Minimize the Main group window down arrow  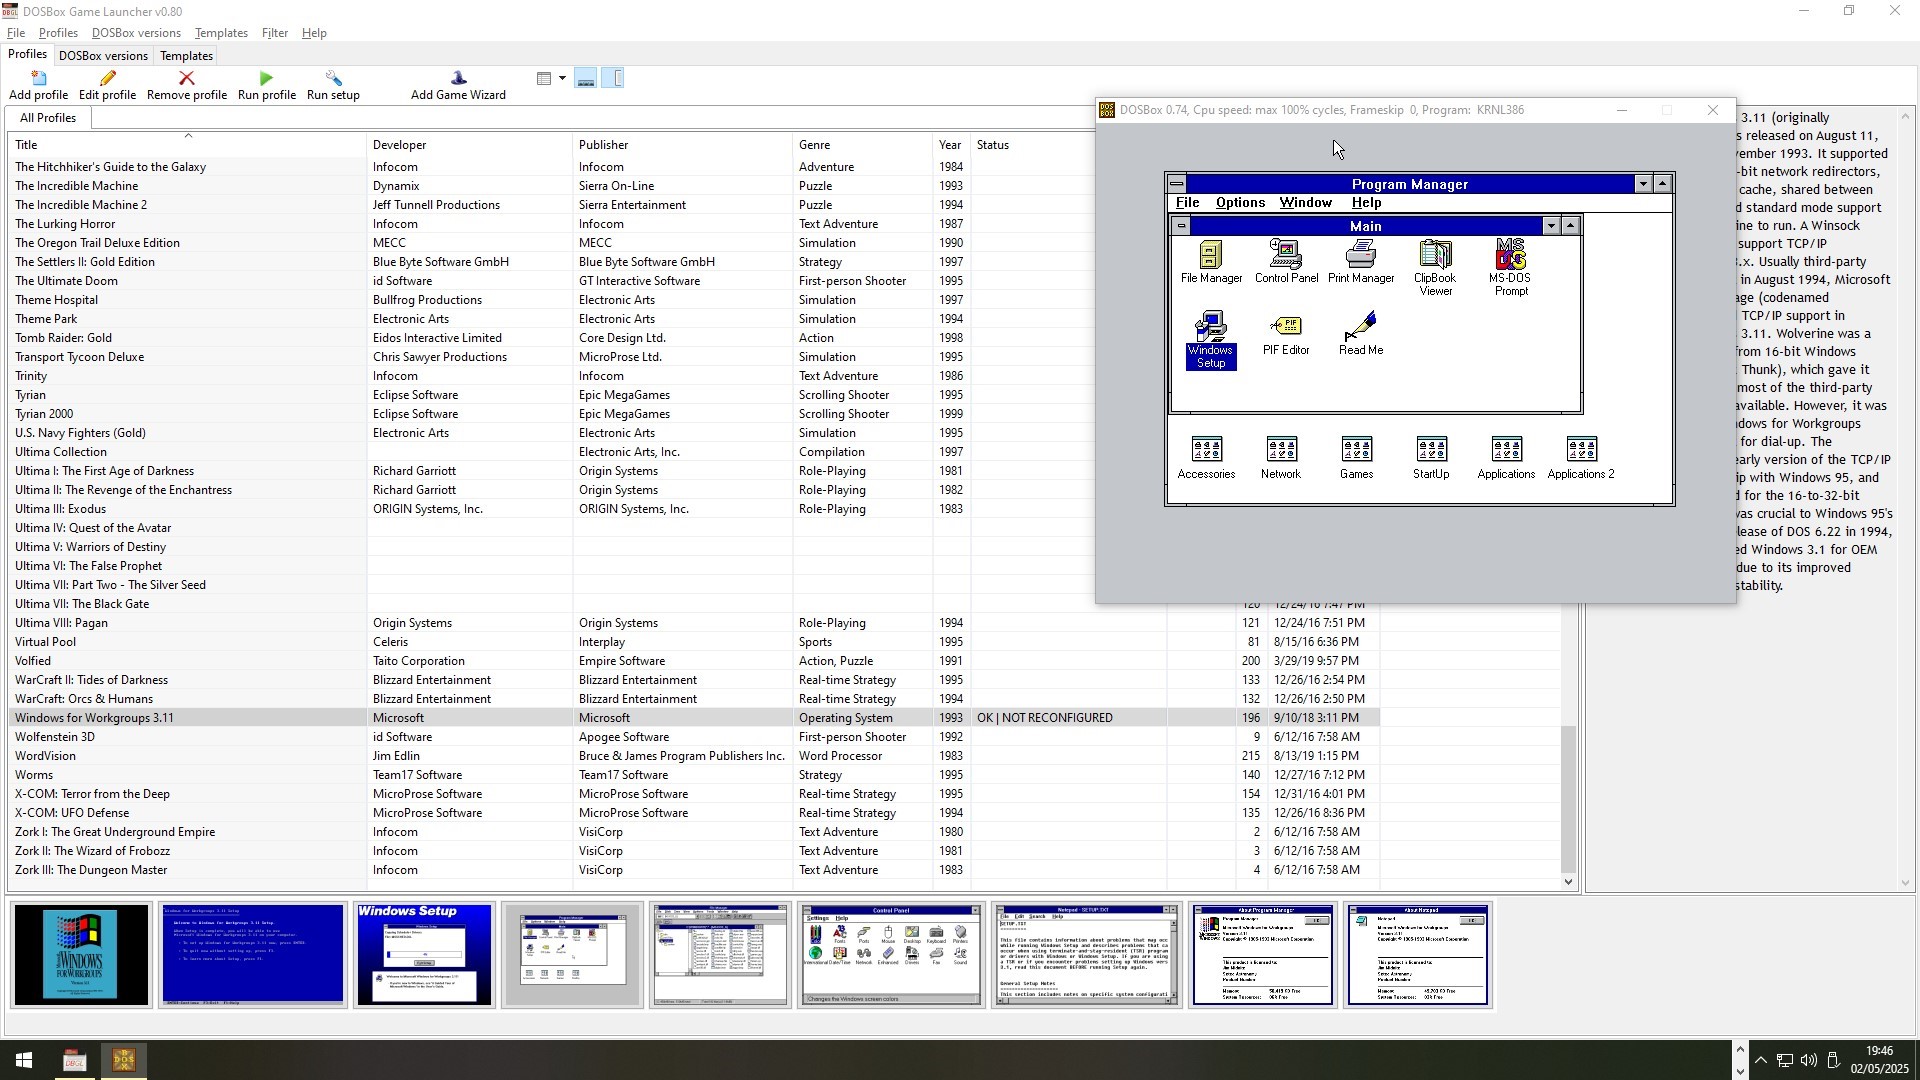[1551, 226]
